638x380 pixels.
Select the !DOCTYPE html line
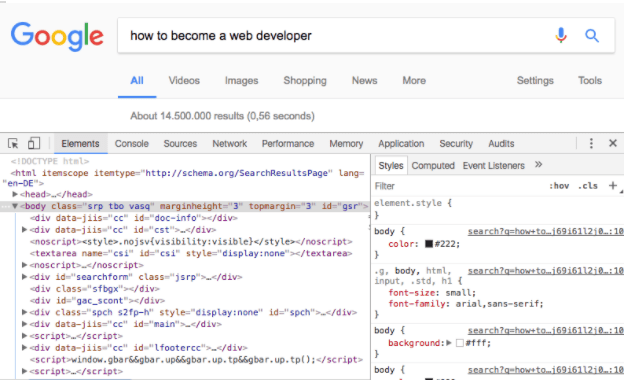[x=50, y=161]
